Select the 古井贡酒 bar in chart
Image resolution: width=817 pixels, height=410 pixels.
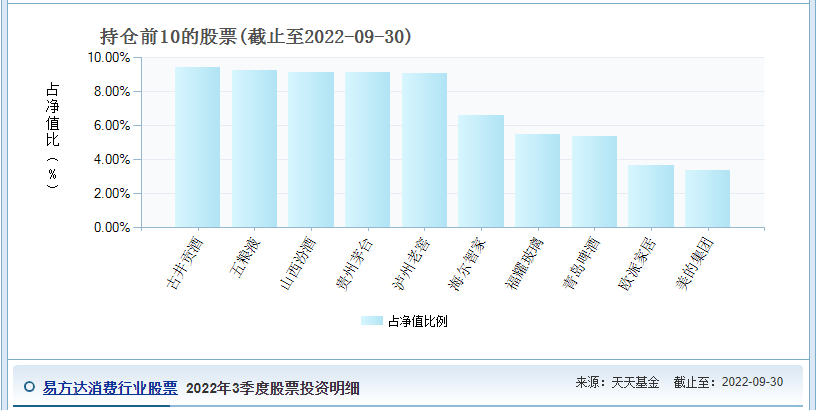197,147
